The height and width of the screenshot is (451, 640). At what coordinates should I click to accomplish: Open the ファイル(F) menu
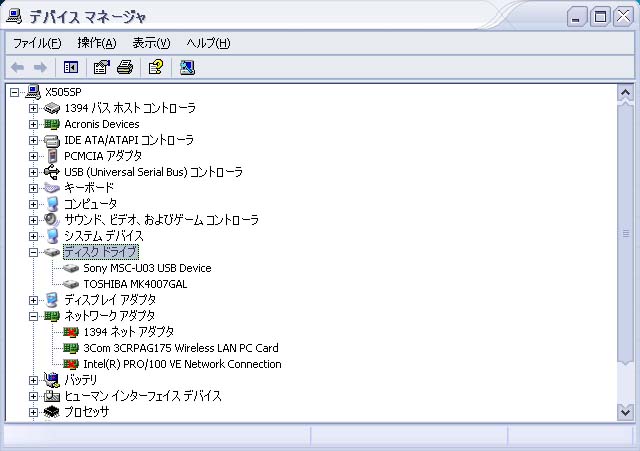(37, 43)
